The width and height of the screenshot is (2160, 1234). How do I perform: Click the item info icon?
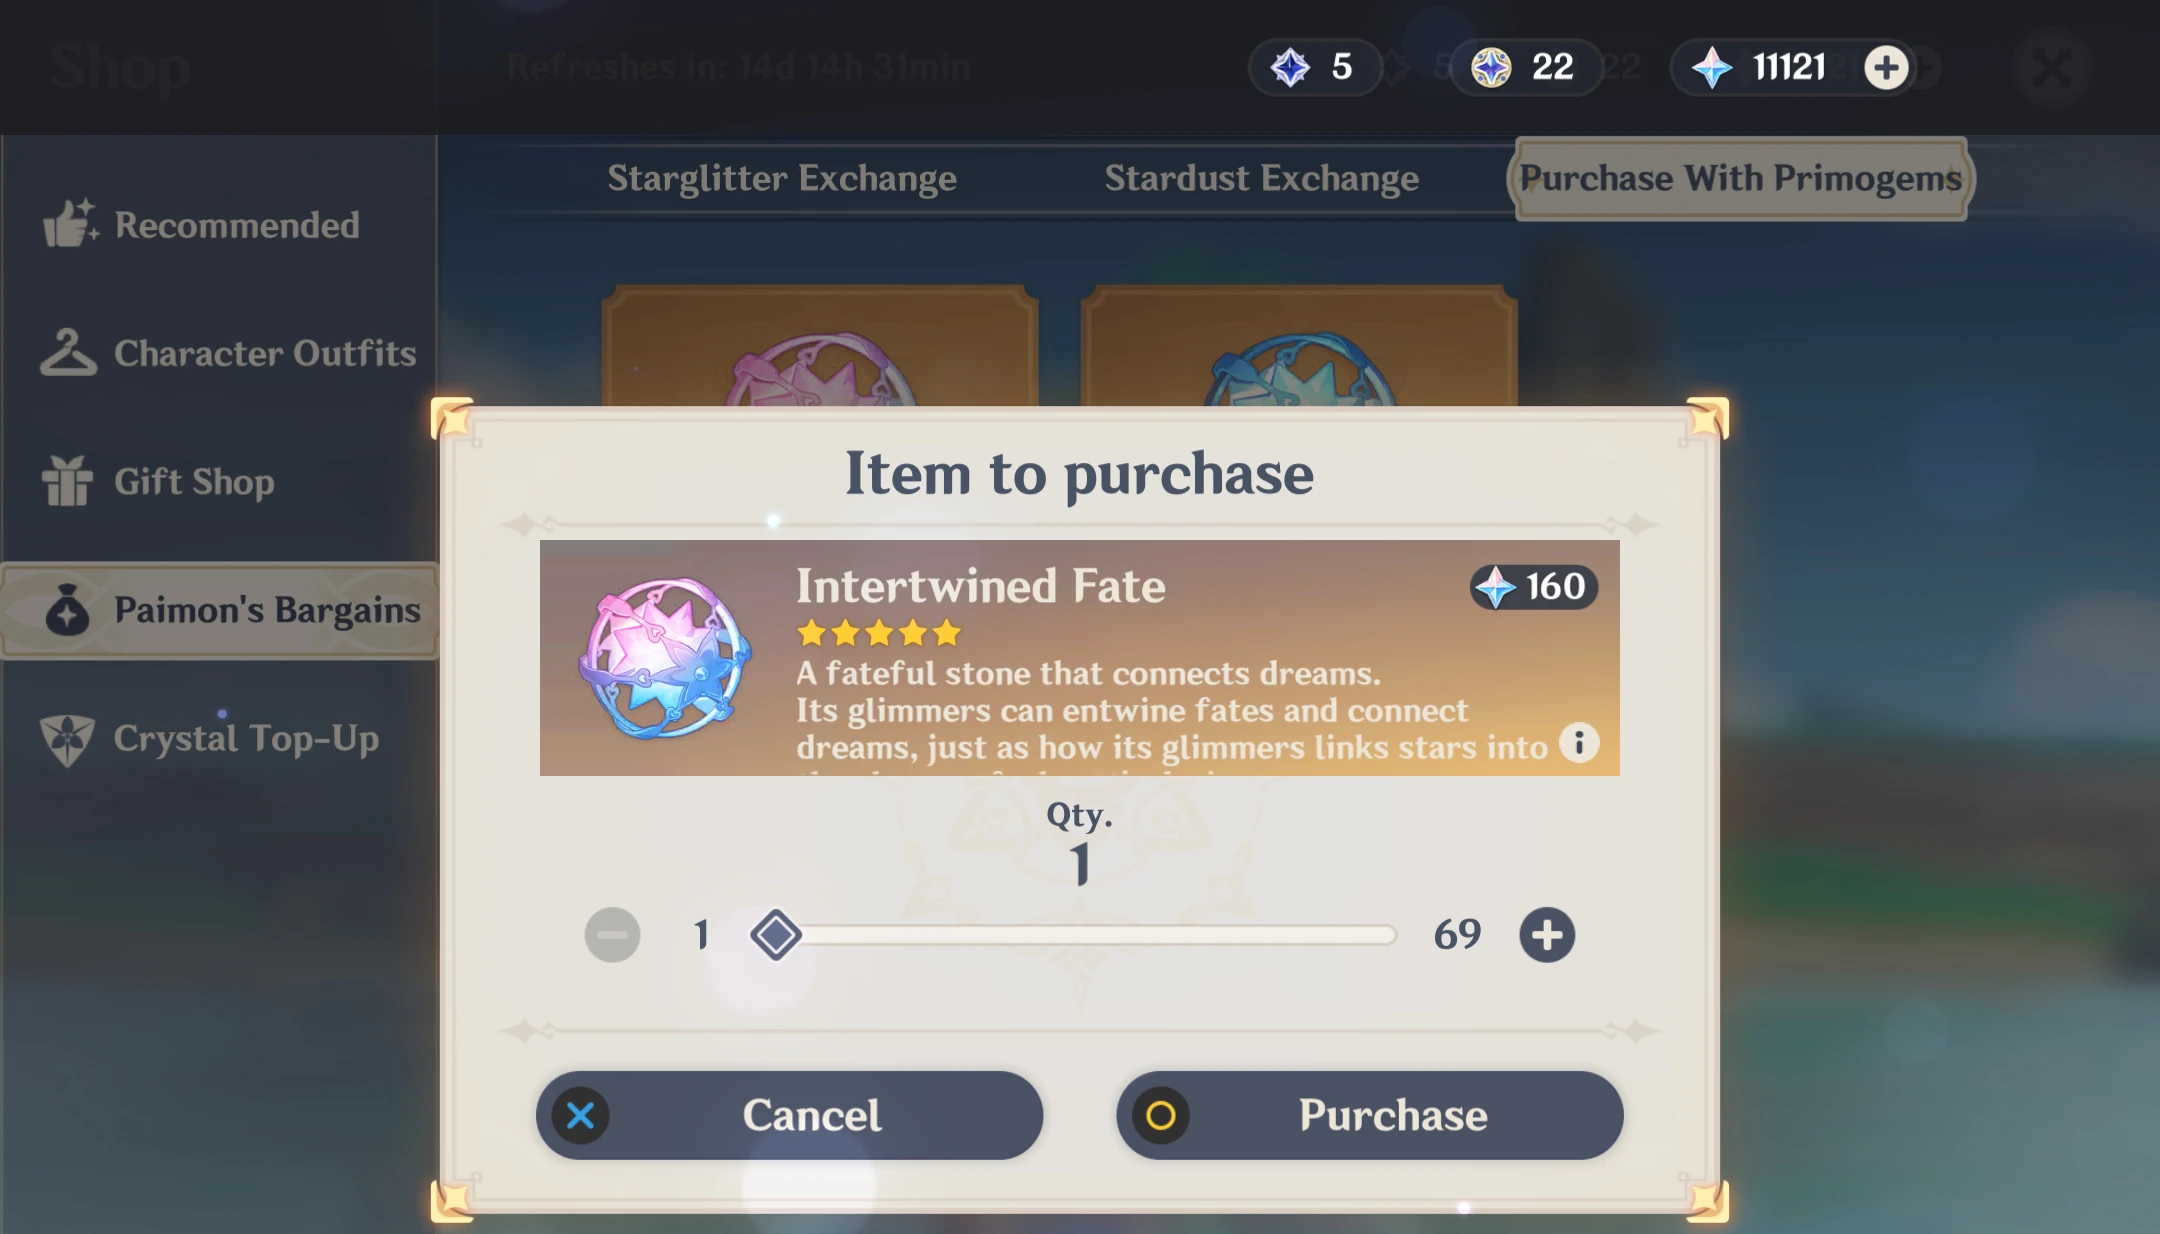coord(1579,743)
